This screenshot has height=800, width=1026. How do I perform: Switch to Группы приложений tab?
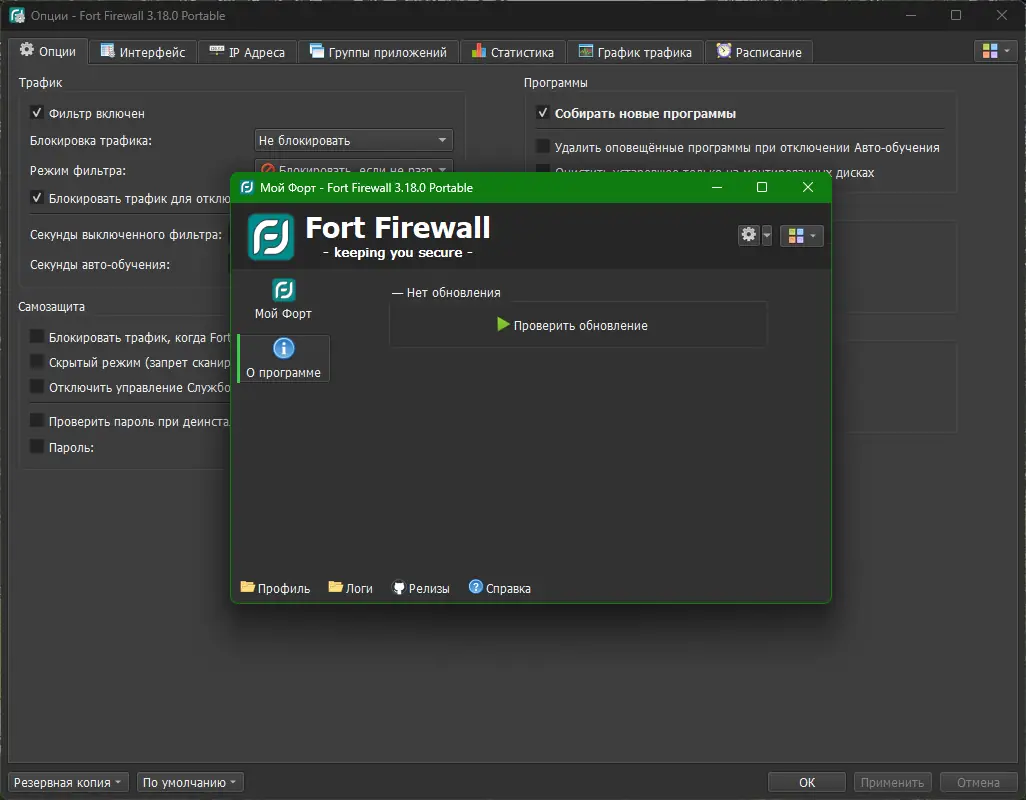click(378, 52)
